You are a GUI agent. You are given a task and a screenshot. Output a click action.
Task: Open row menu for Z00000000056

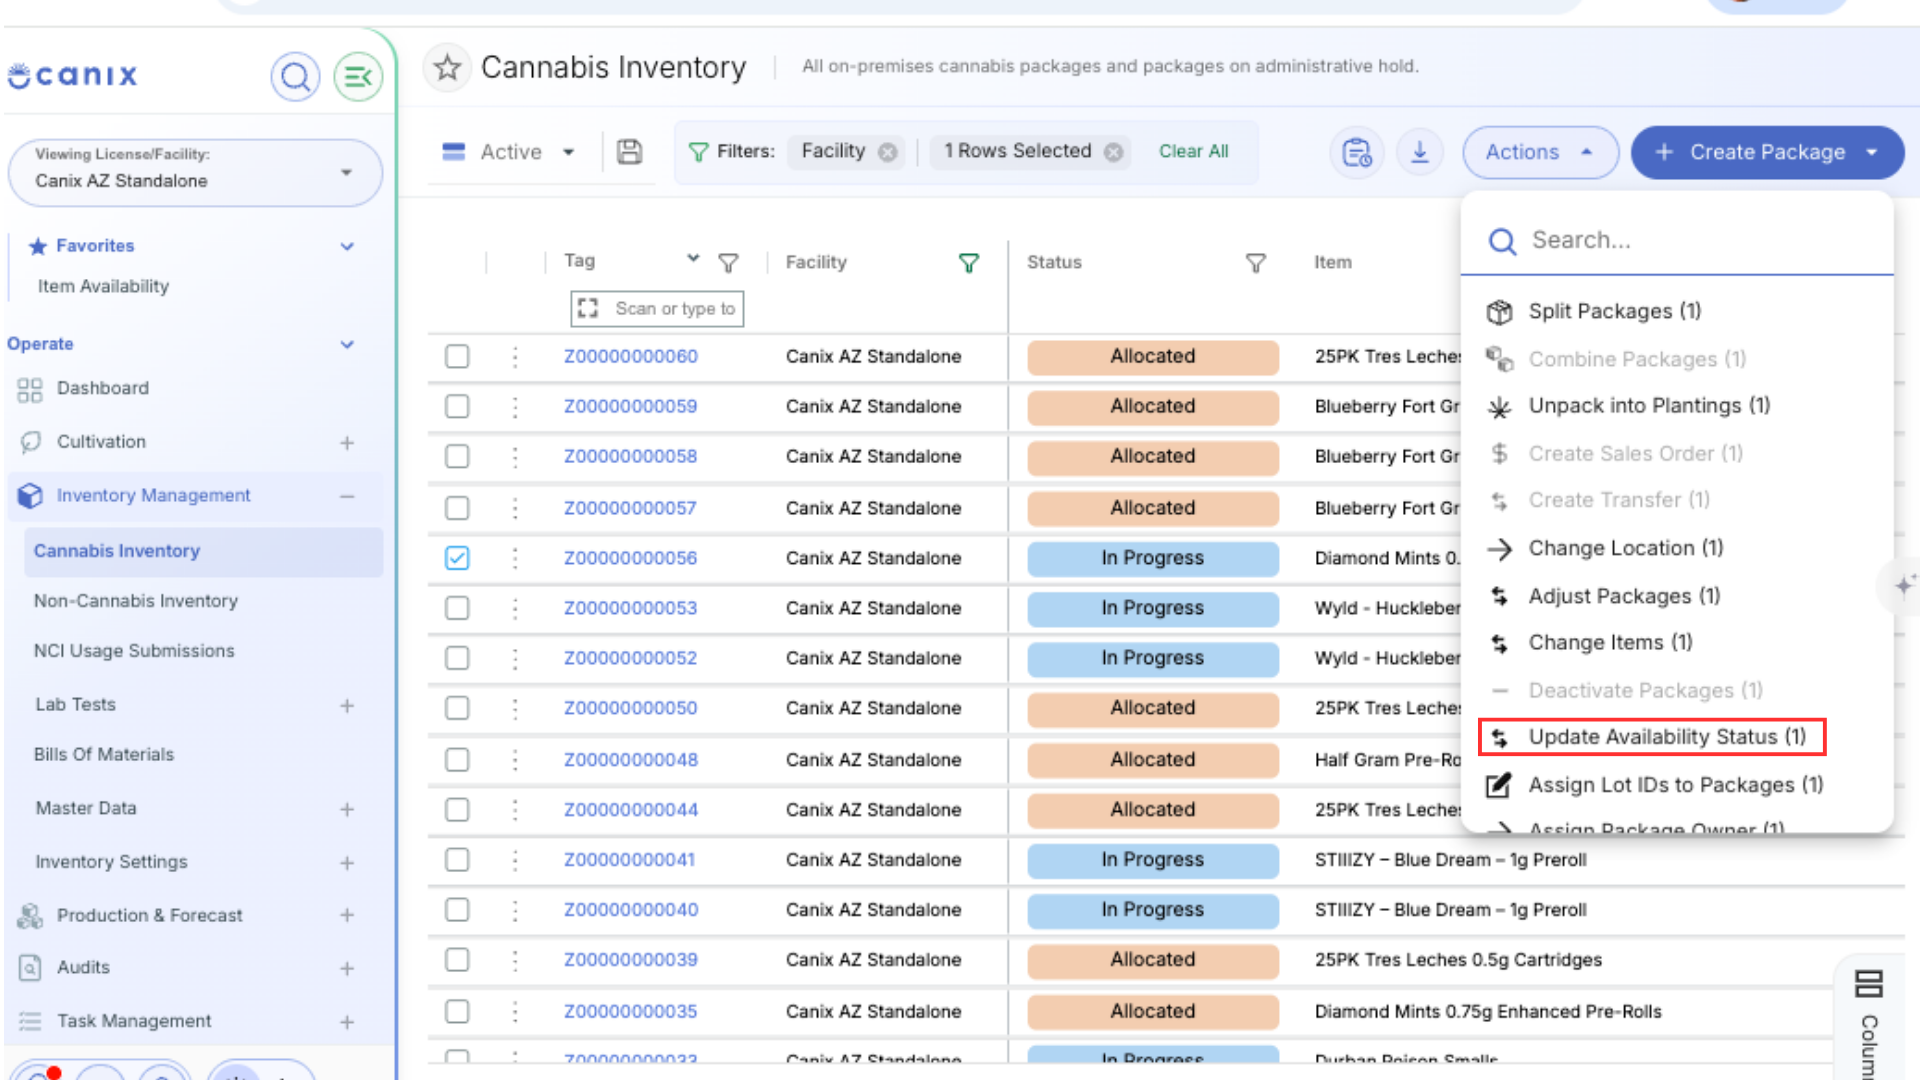click(x=515, y=558)
